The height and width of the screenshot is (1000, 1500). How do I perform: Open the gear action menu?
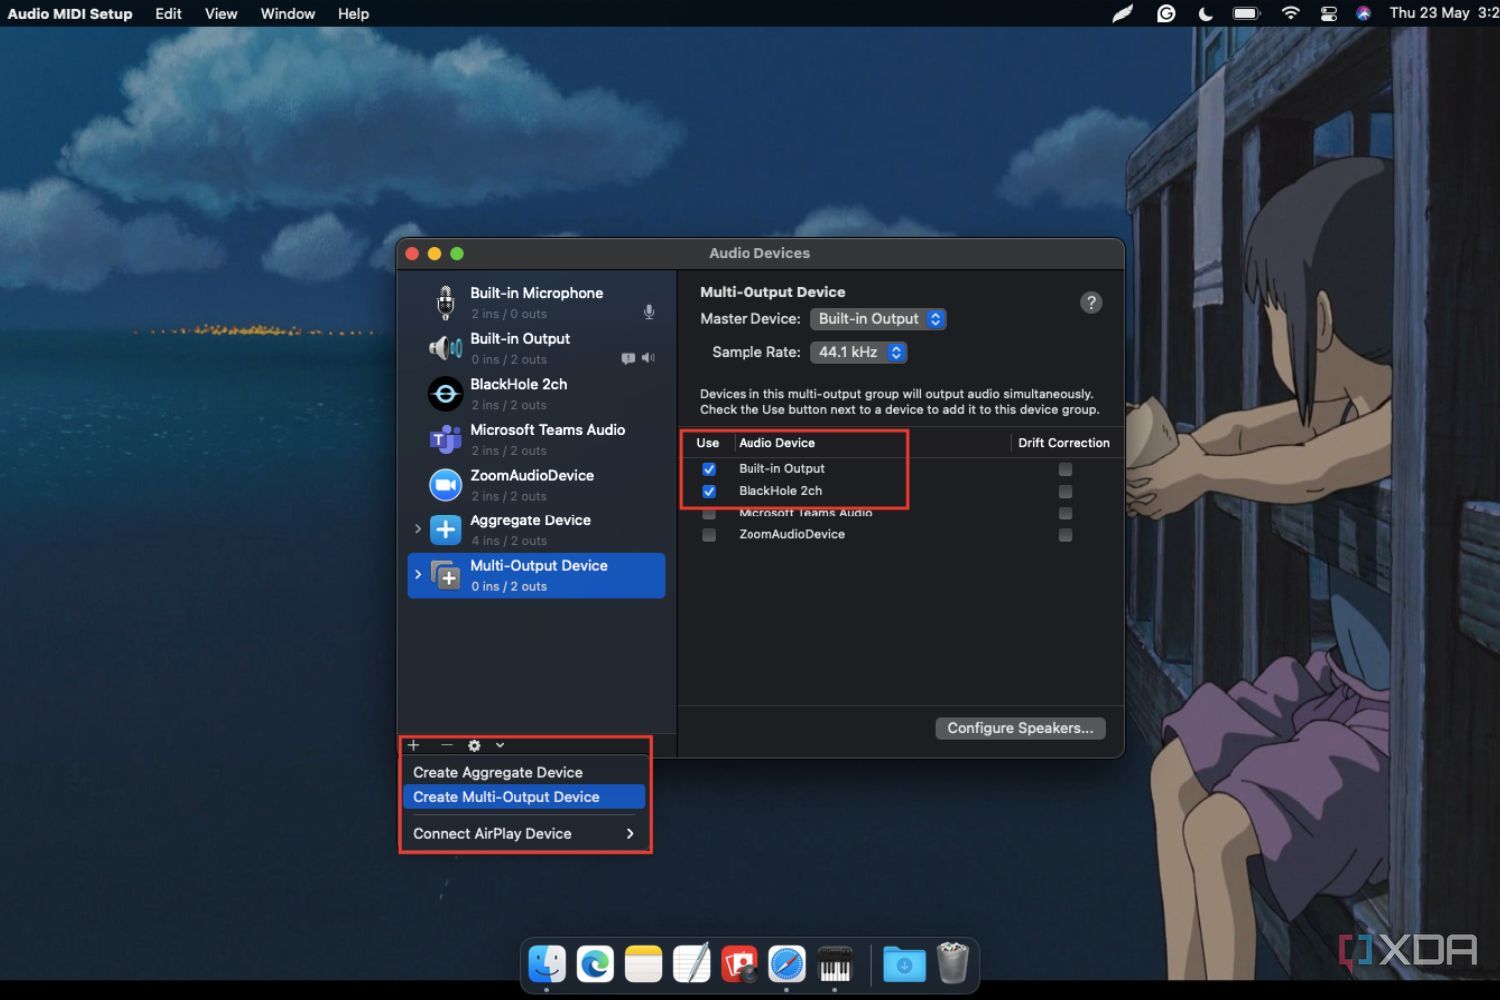point(474,745)
